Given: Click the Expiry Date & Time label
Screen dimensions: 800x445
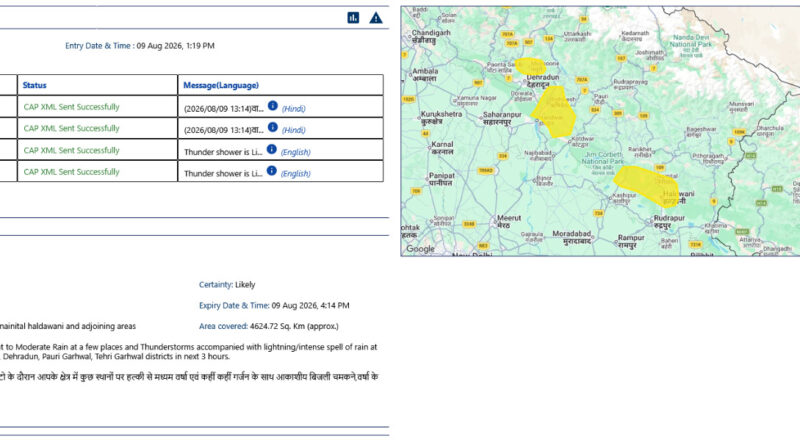Looking at the screenshot, I should (234, 306).
